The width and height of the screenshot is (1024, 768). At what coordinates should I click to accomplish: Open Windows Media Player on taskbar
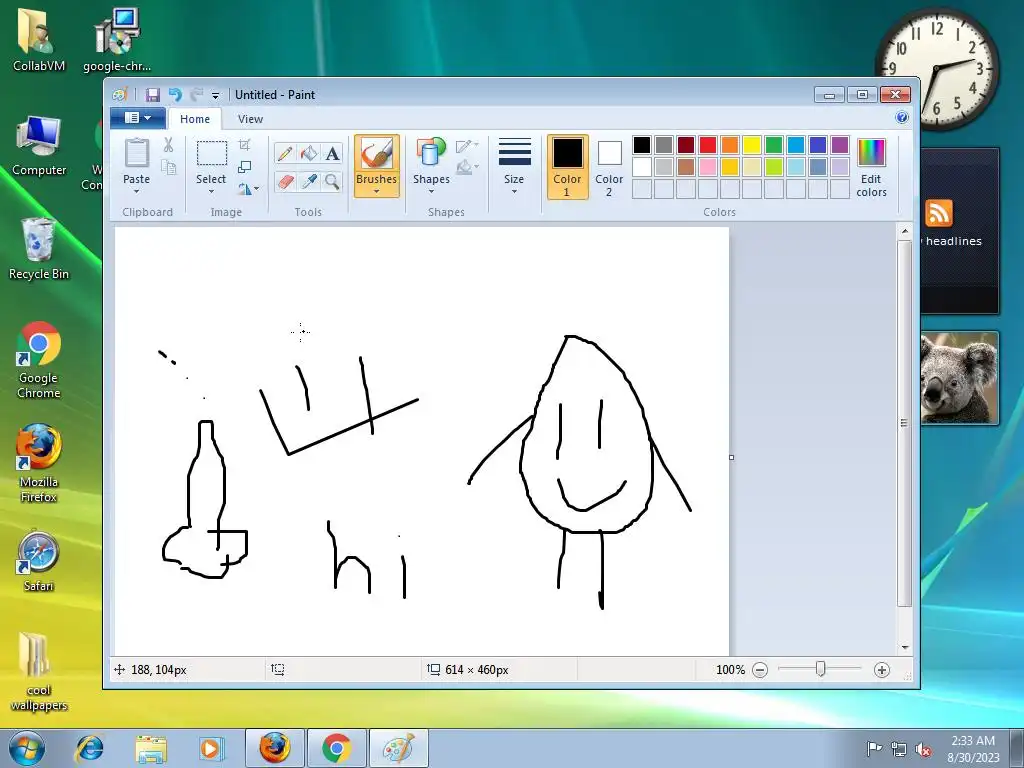pyautogui.click(x=210, y=749)
